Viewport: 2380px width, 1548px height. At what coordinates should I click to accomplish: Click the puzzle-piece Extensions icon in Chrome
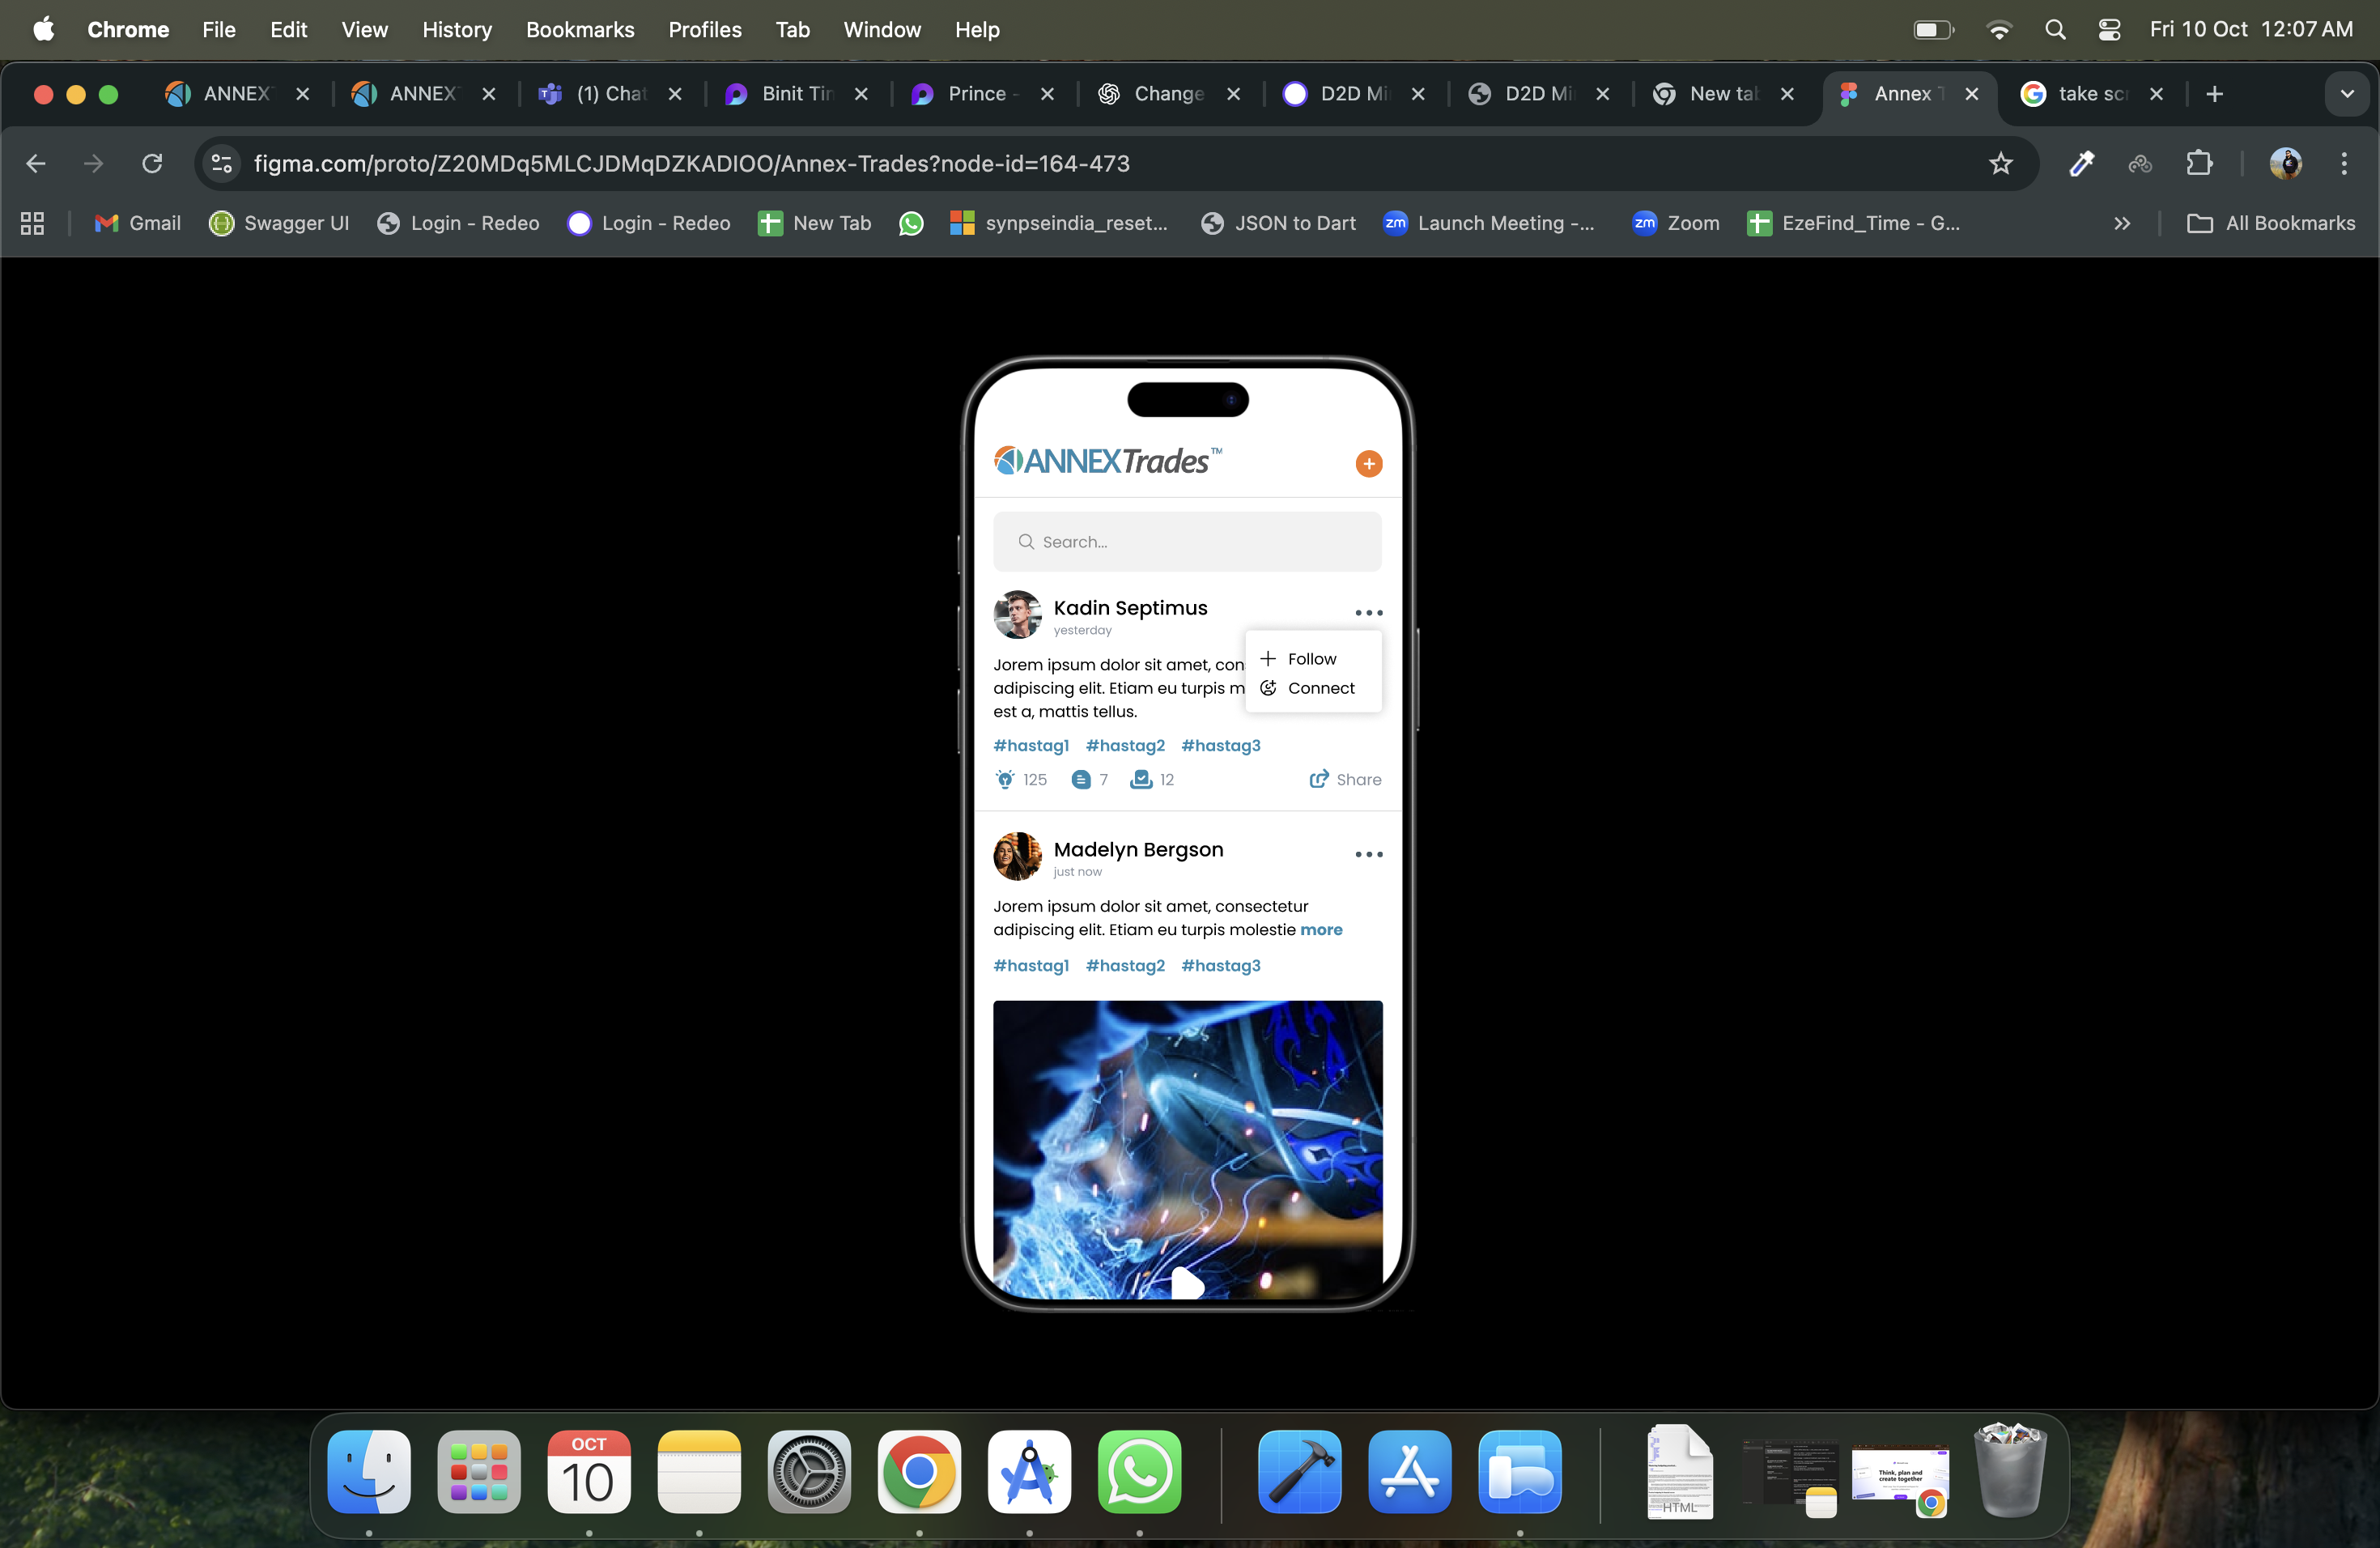(x=2200, y=163)
